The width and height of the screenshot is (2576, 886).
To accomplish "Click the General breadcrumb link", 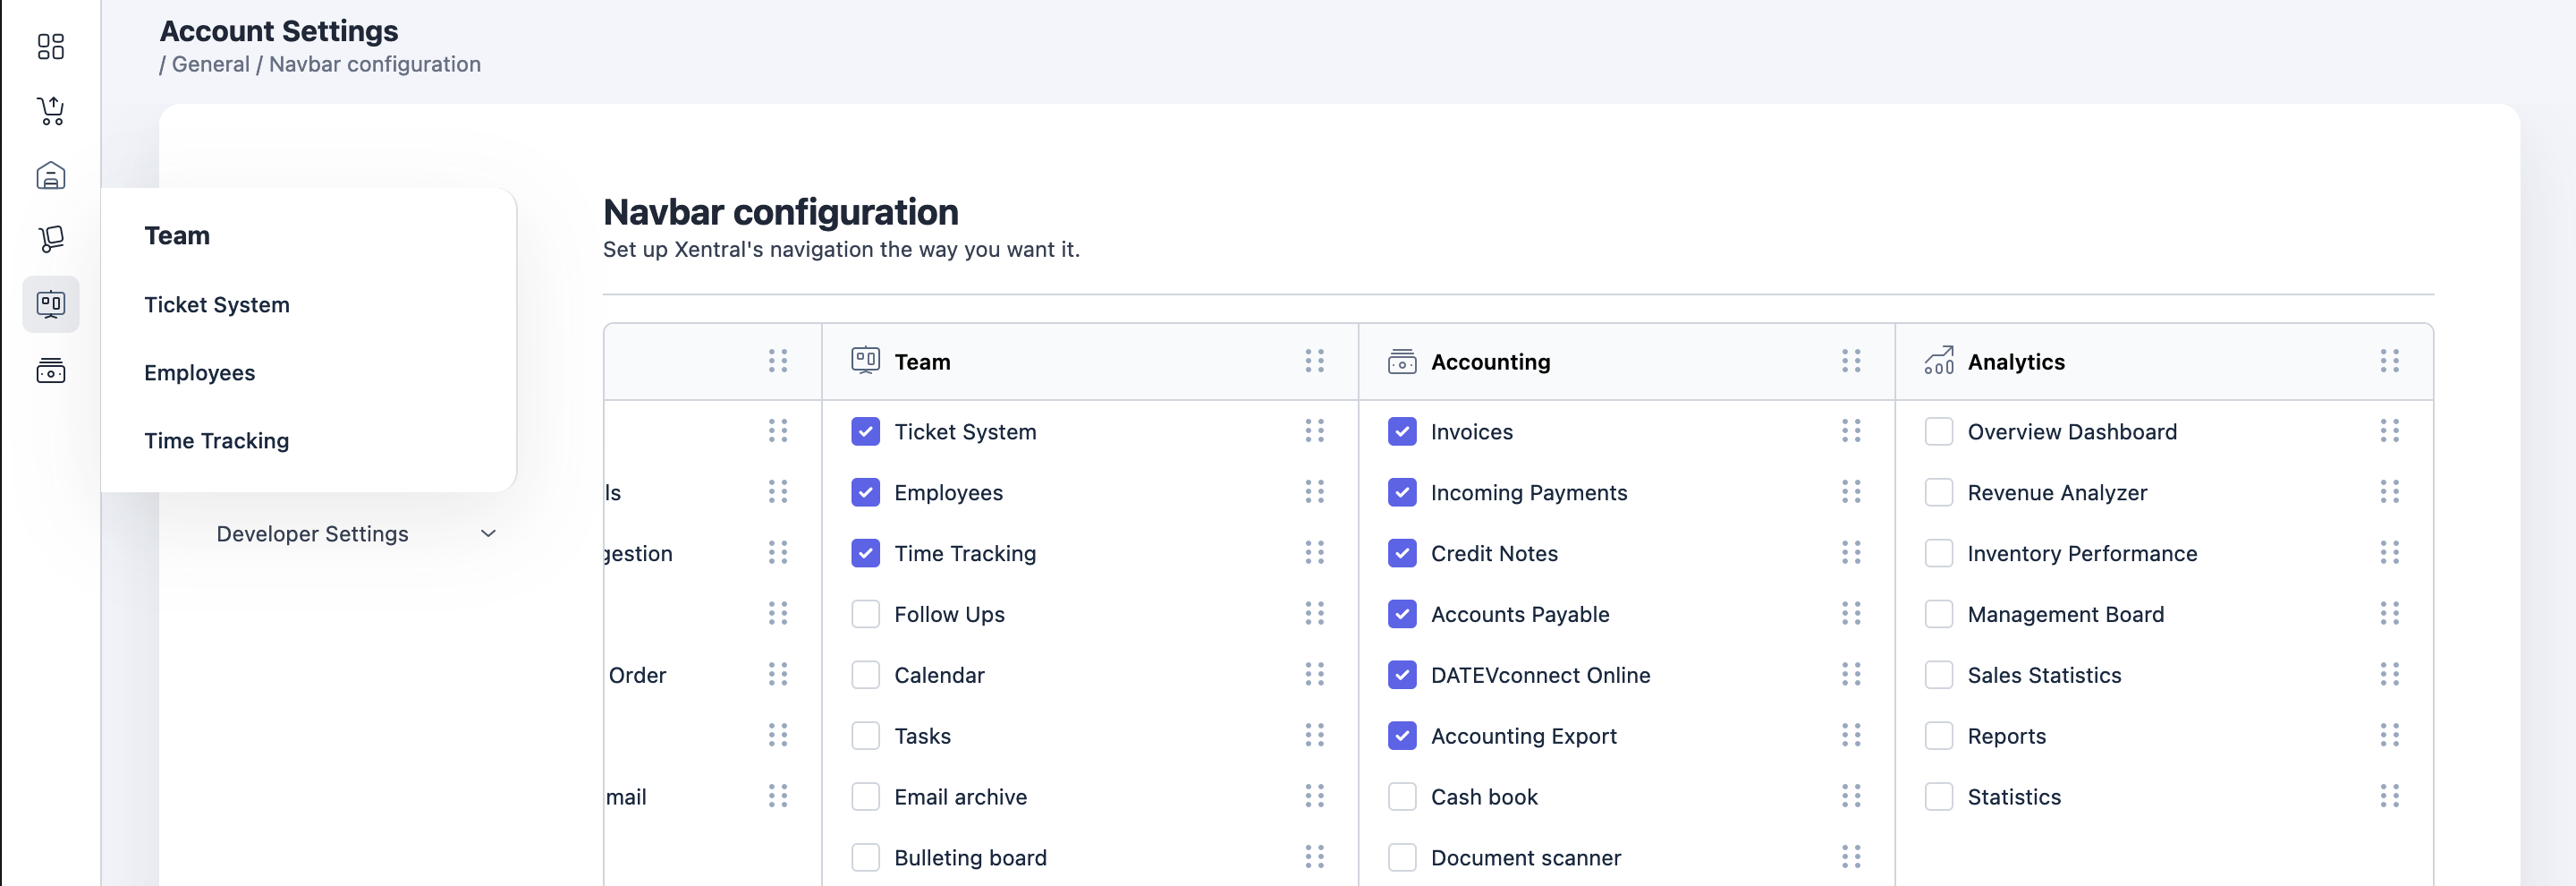I will (x=210, y=64).
